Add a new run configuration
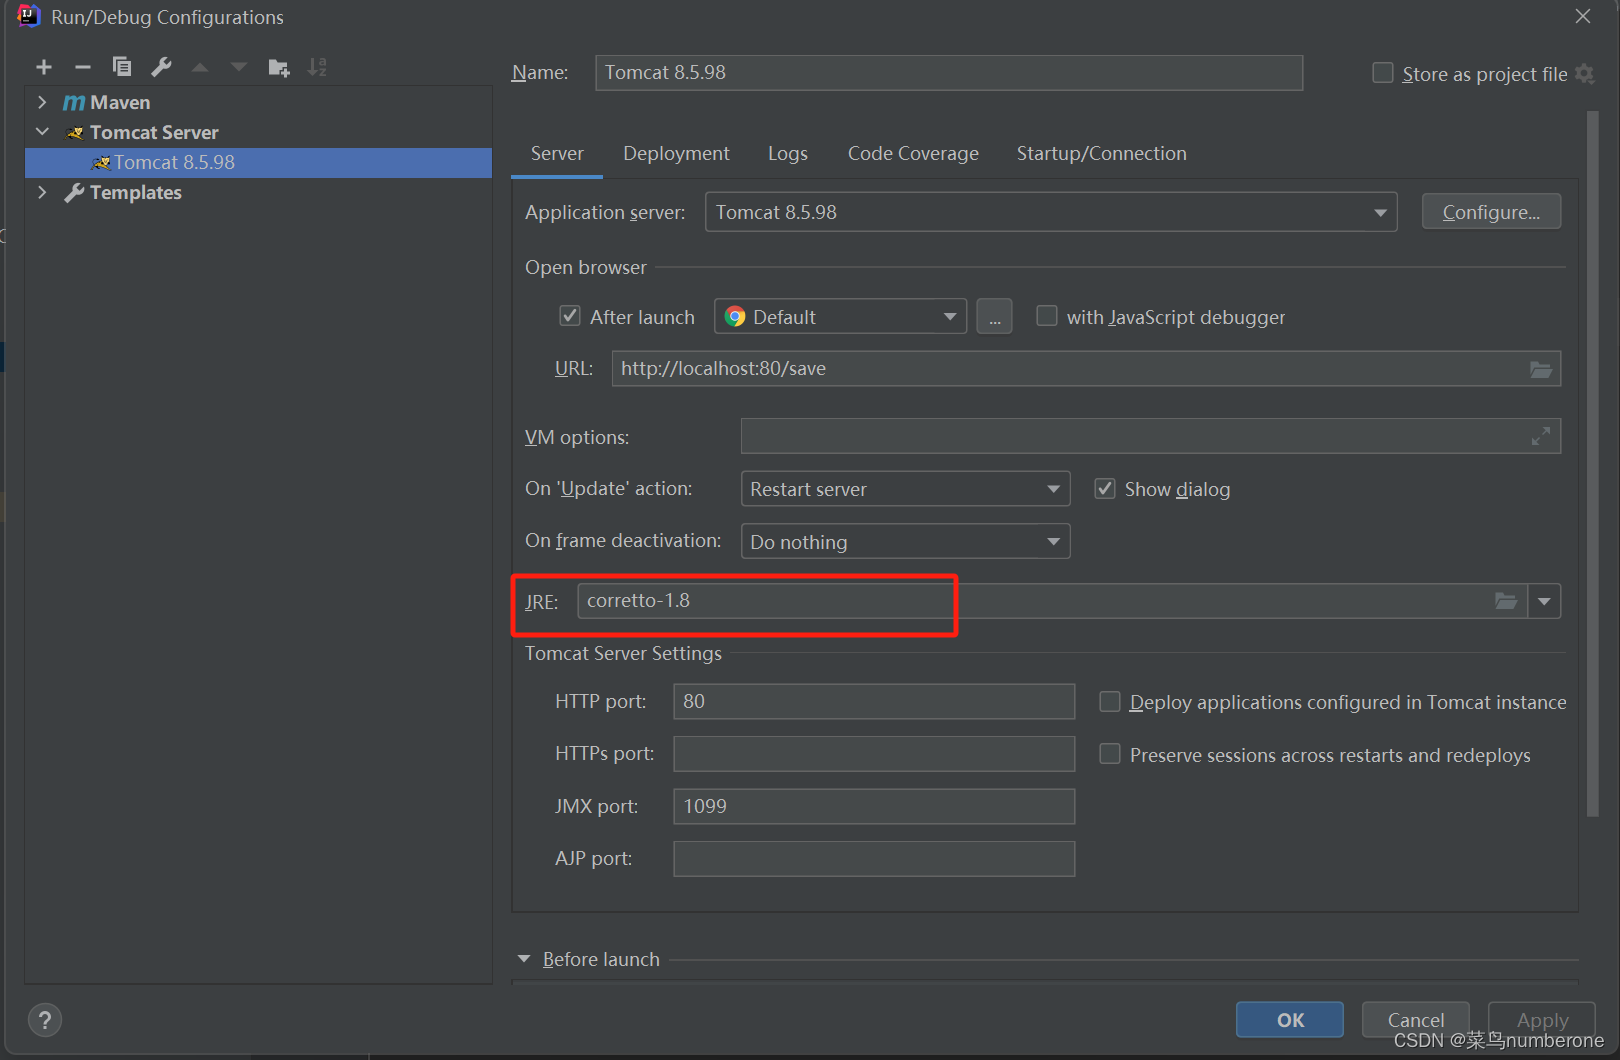 pyautogui.click(x=44, y=67)
